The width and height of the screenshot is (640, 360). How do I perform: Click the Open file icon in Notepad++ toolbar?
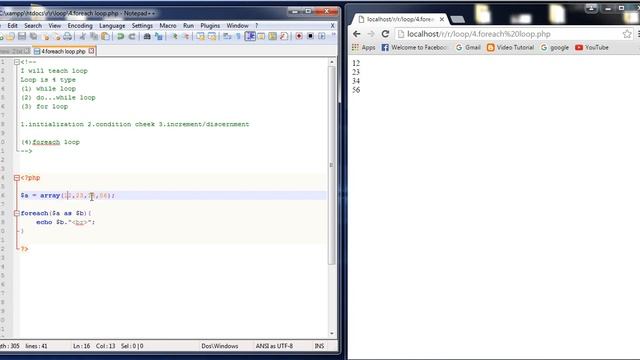[10, 36]
